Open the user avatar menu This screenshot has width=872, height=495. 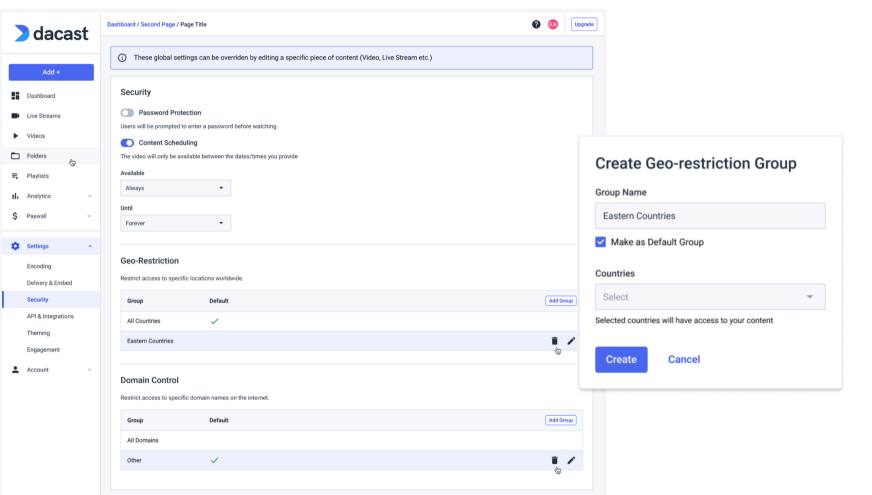pyautogui.click(x=553, y=24)
